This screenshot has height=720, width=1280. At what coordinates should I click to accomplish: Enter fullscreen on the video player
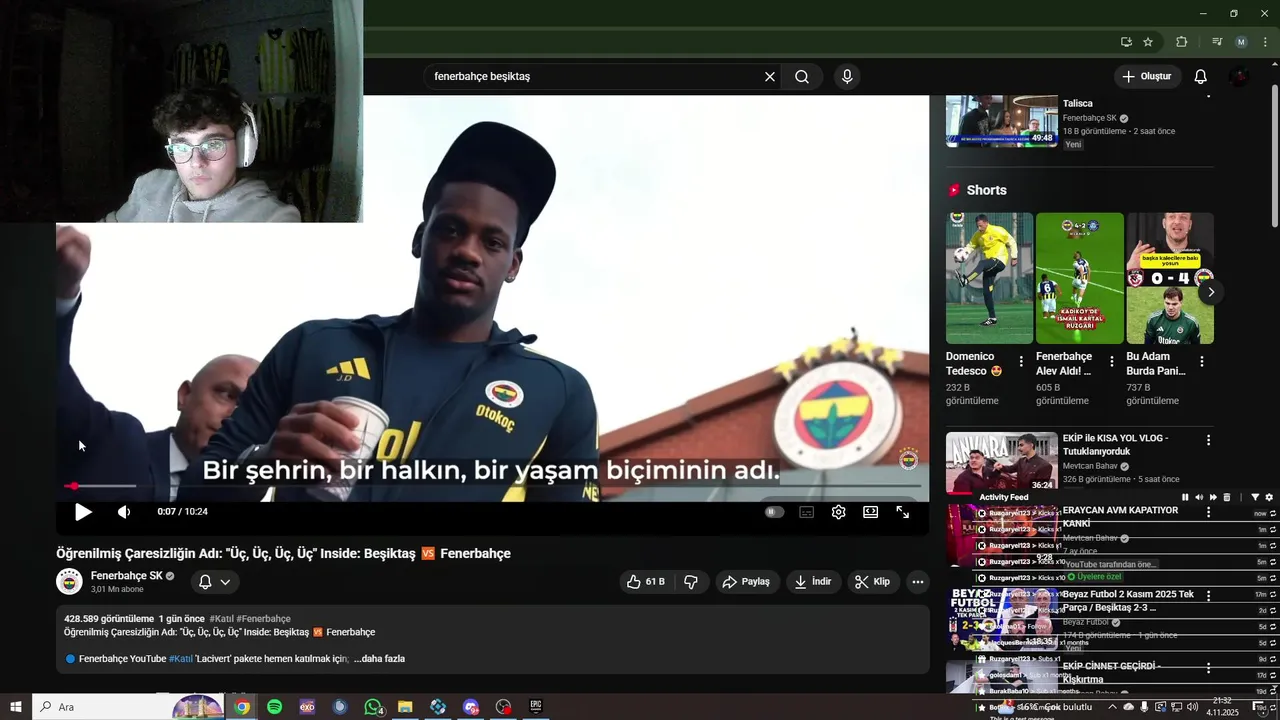pos(903,512)
